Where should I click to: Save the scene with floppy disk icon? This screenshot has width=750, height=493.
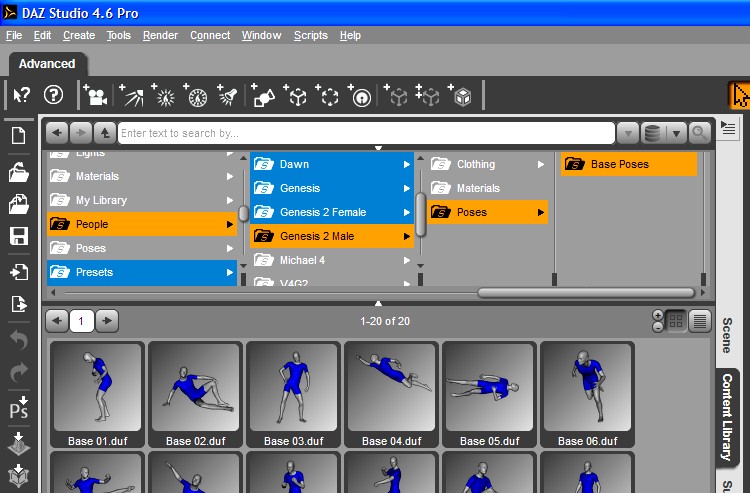point(19,236)
